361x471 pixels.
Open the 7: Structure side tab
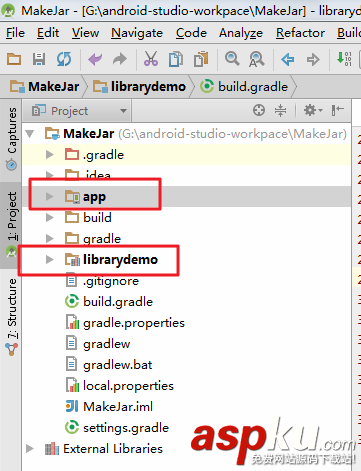(x=12, y=317)
